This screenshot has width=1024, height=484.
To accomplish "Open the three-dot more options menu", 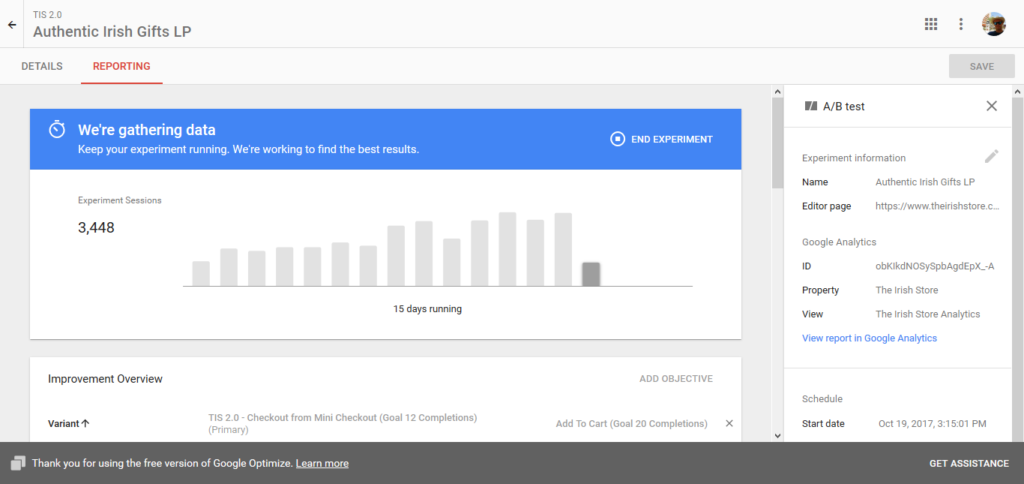I will pos(961,24).
